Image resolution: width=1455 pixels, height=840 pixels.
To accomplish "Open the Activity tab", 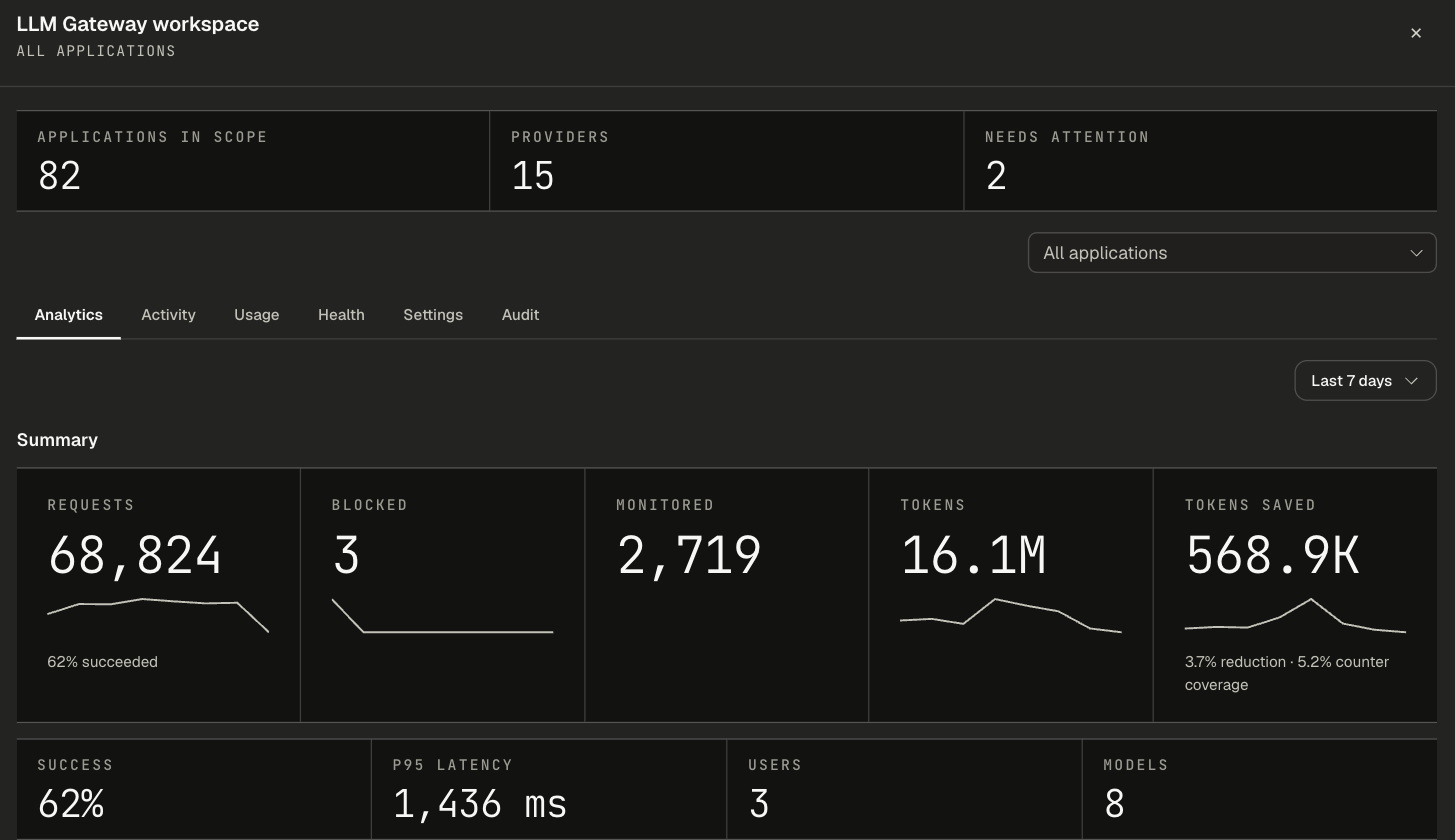I will (x=168, y=314).
